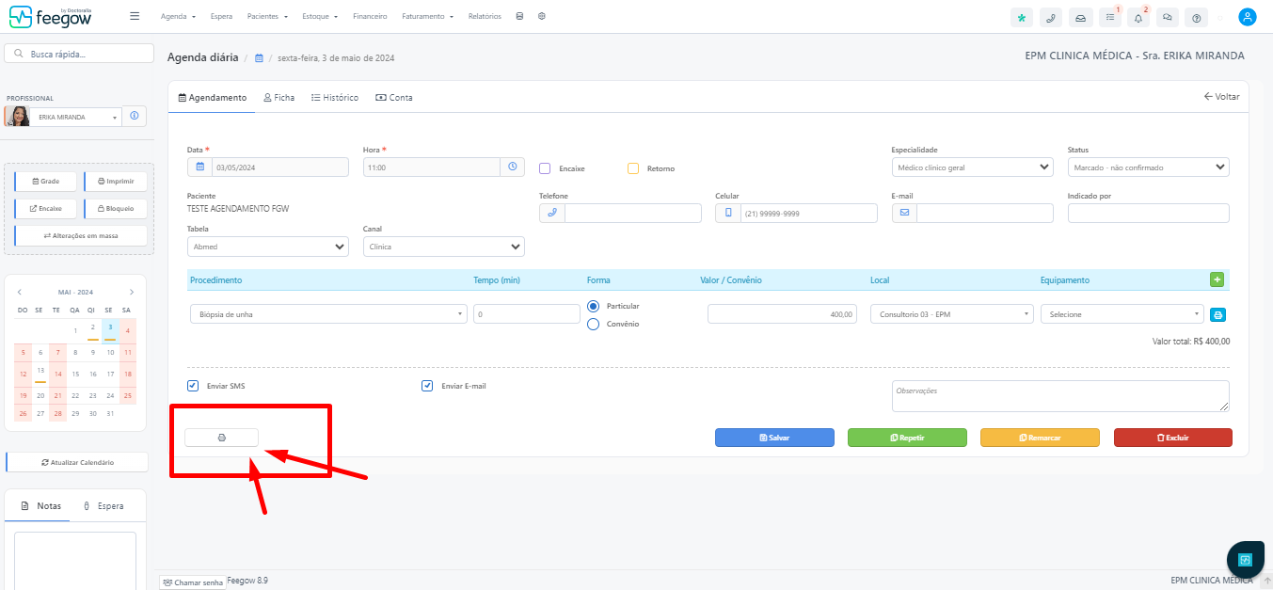
Task: Open the settings gear in top menu
Action: click(541, 16)
